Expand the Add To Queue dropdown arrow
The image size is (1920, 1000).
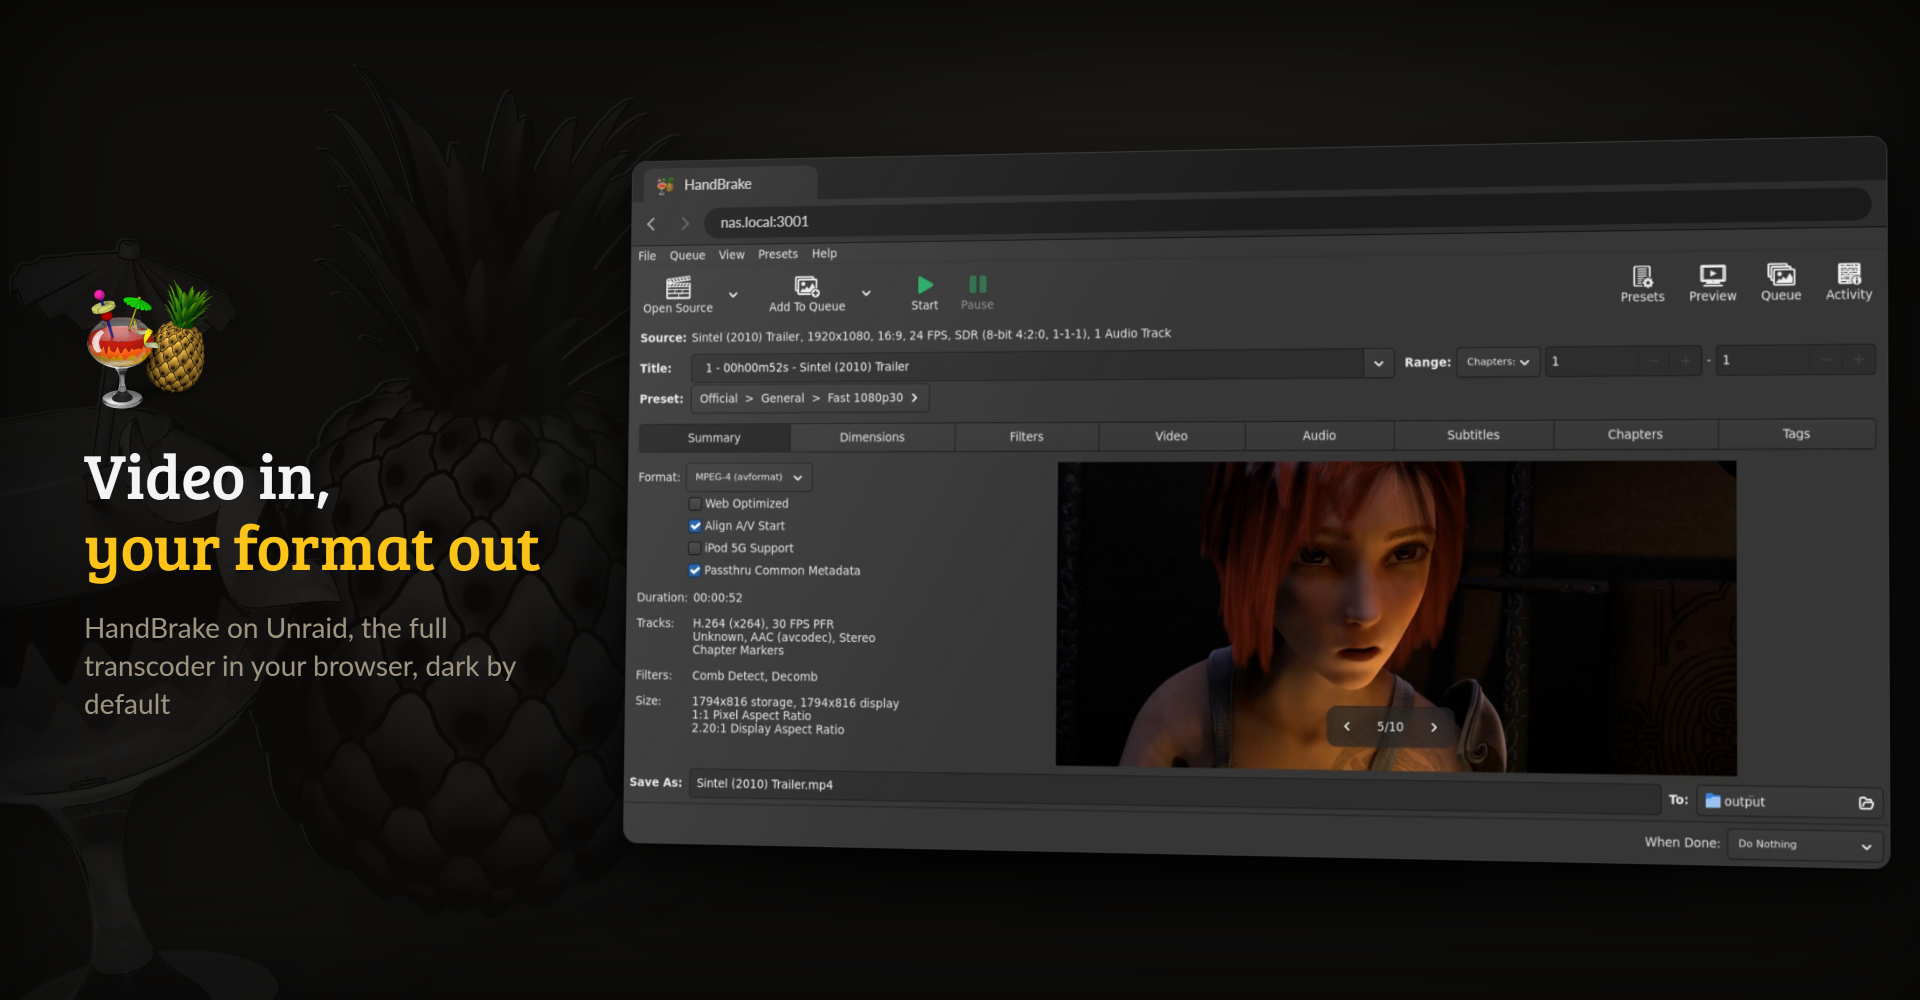point(866,293)
